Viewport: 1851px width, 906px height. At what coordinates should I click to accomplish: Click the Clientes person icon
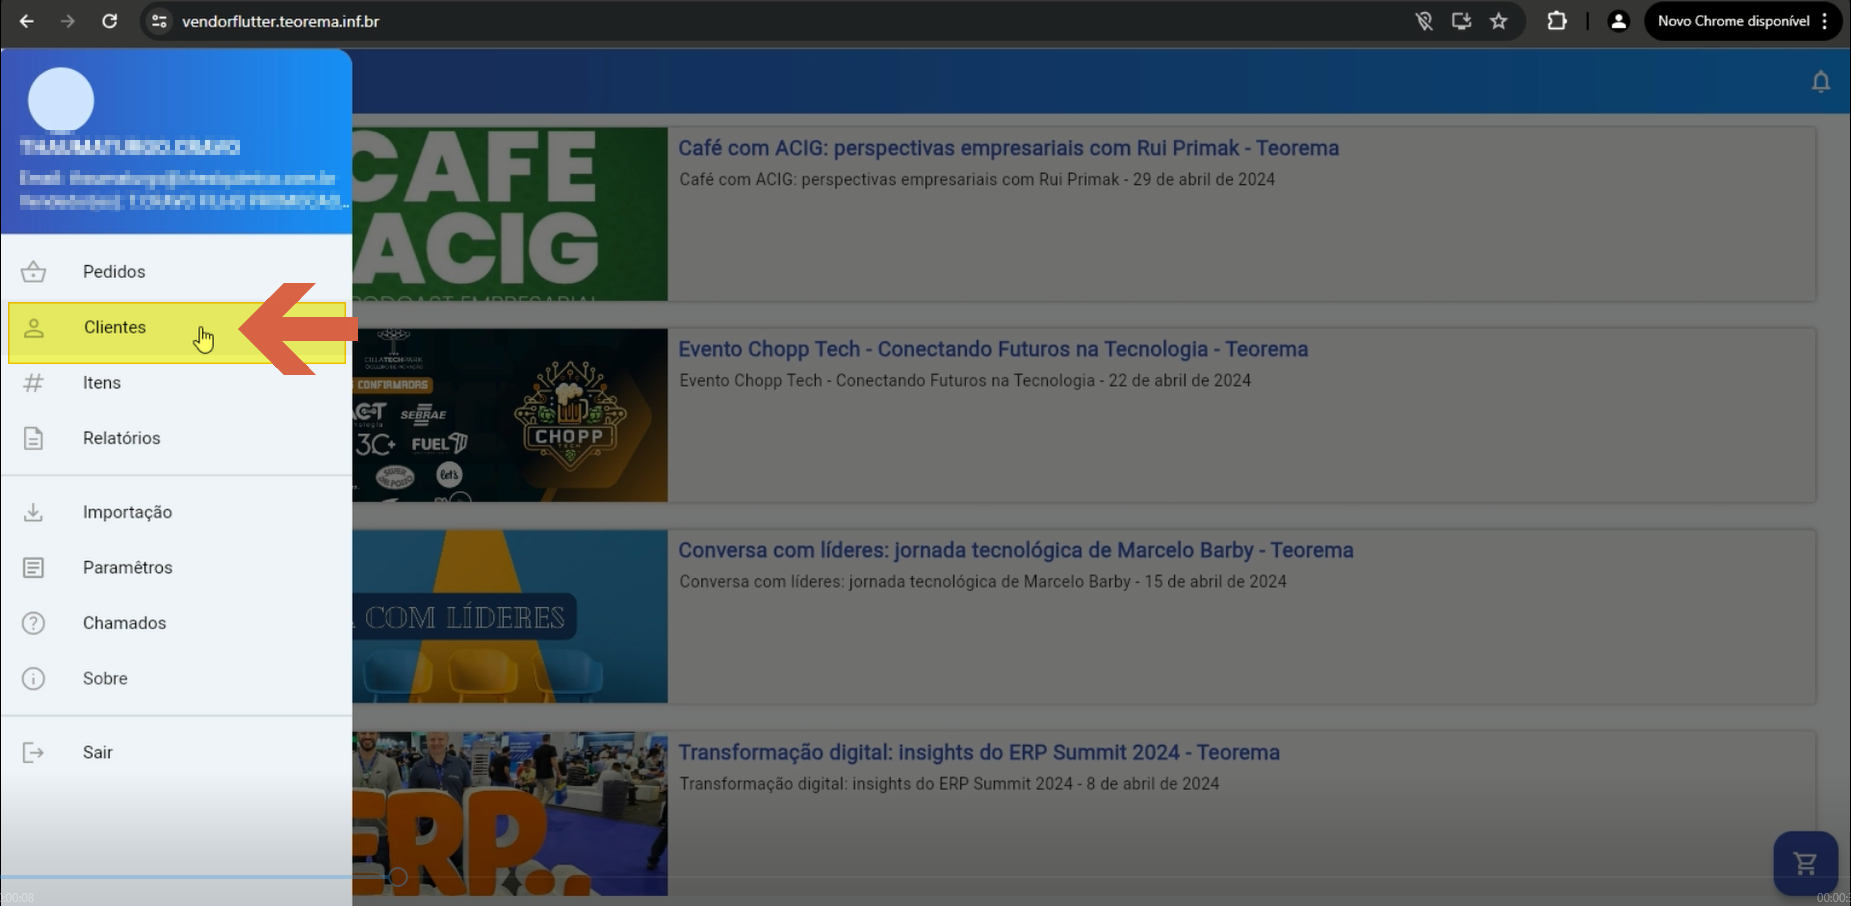(x=33, y=327)
